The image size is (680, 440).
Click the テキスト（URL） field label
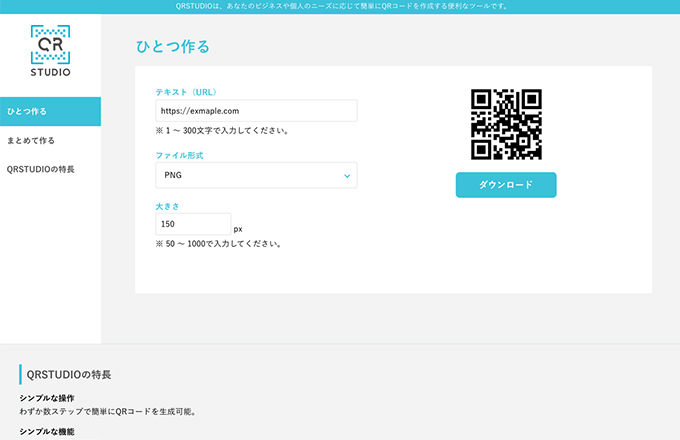[189, 91]
